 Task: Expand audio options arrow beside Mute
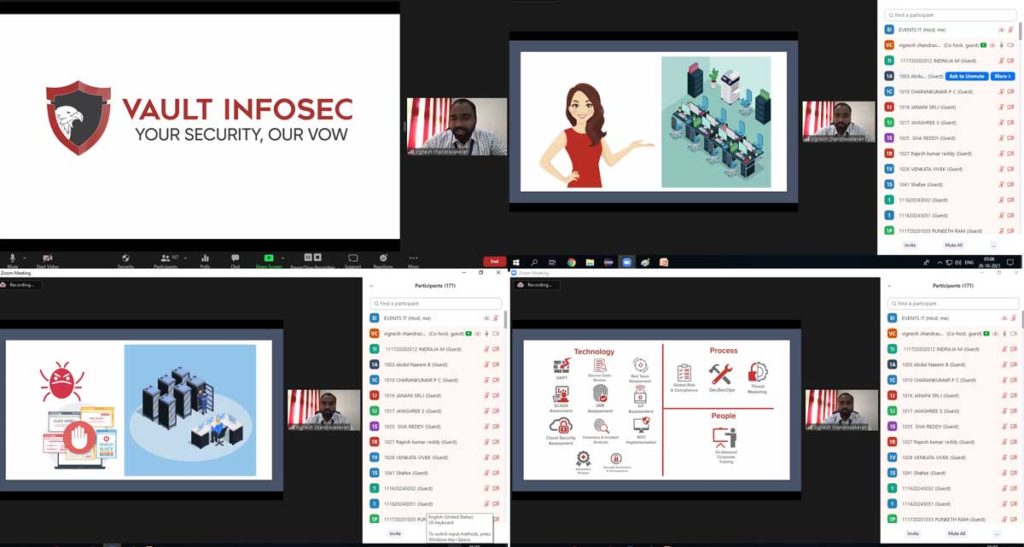24,258
